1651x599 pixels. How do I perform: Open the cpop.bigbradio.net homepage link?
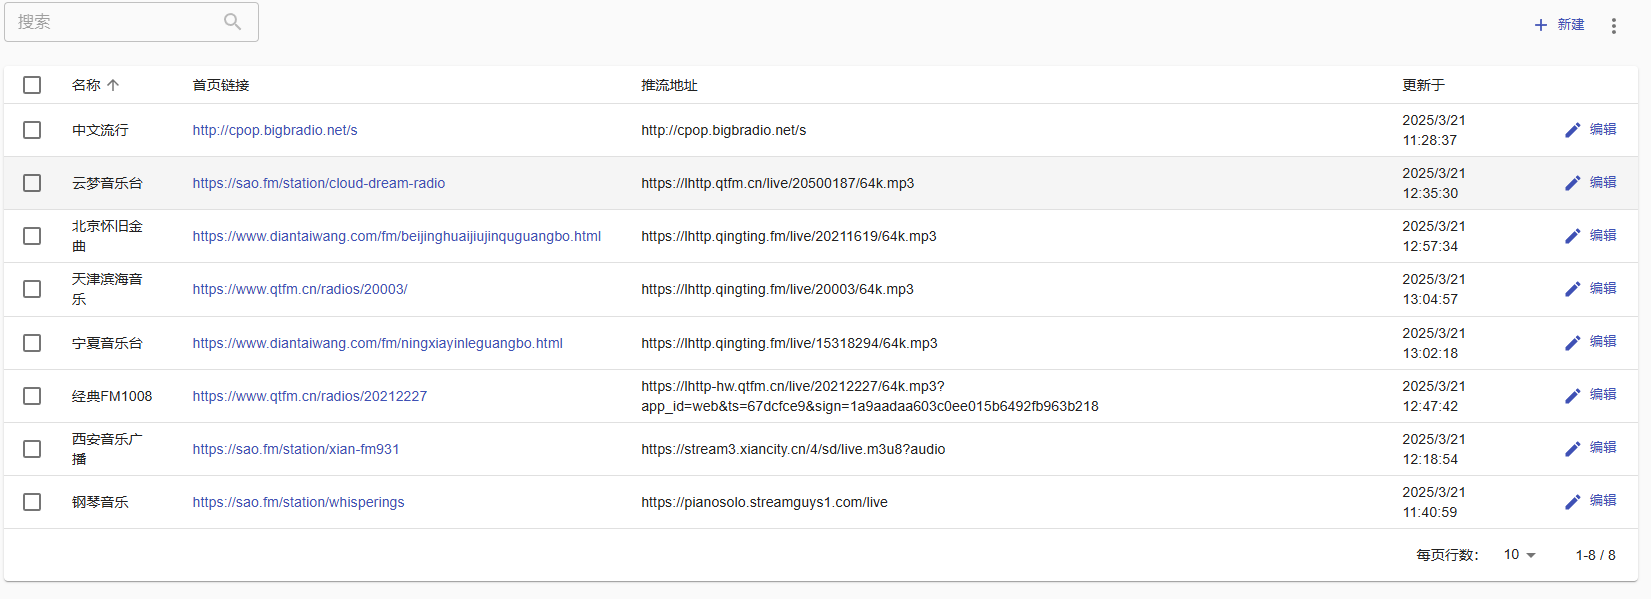[x=275, y=130]
